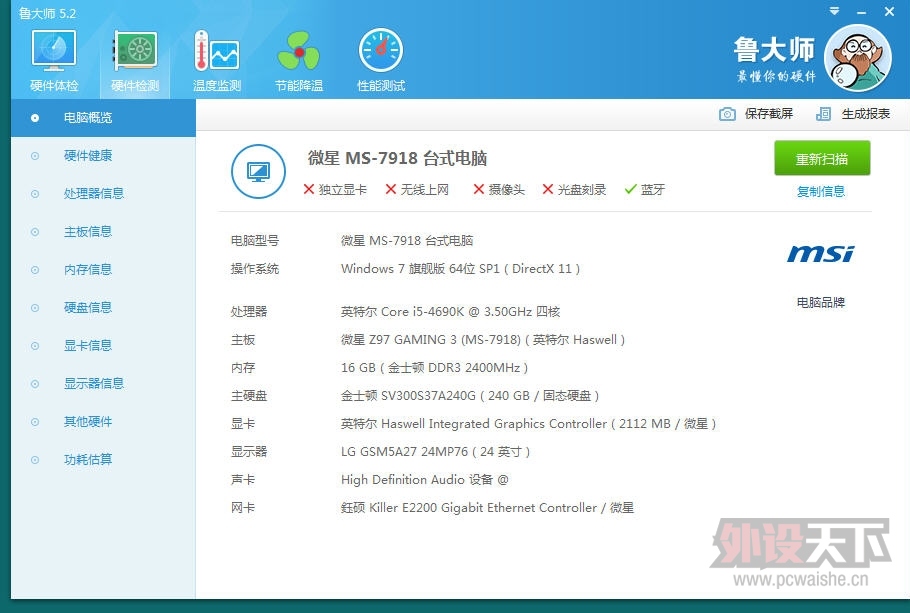Screen dimensions: 910x613
Task: Click the red X next to 独立显卡
Action: tap(309, 189)
